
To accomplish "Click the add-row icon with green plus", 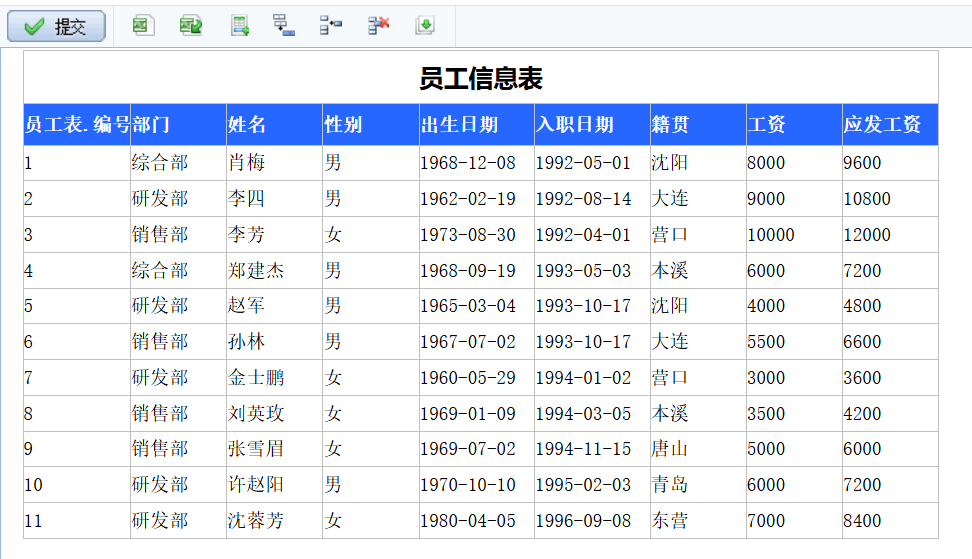I will point(240,26).
